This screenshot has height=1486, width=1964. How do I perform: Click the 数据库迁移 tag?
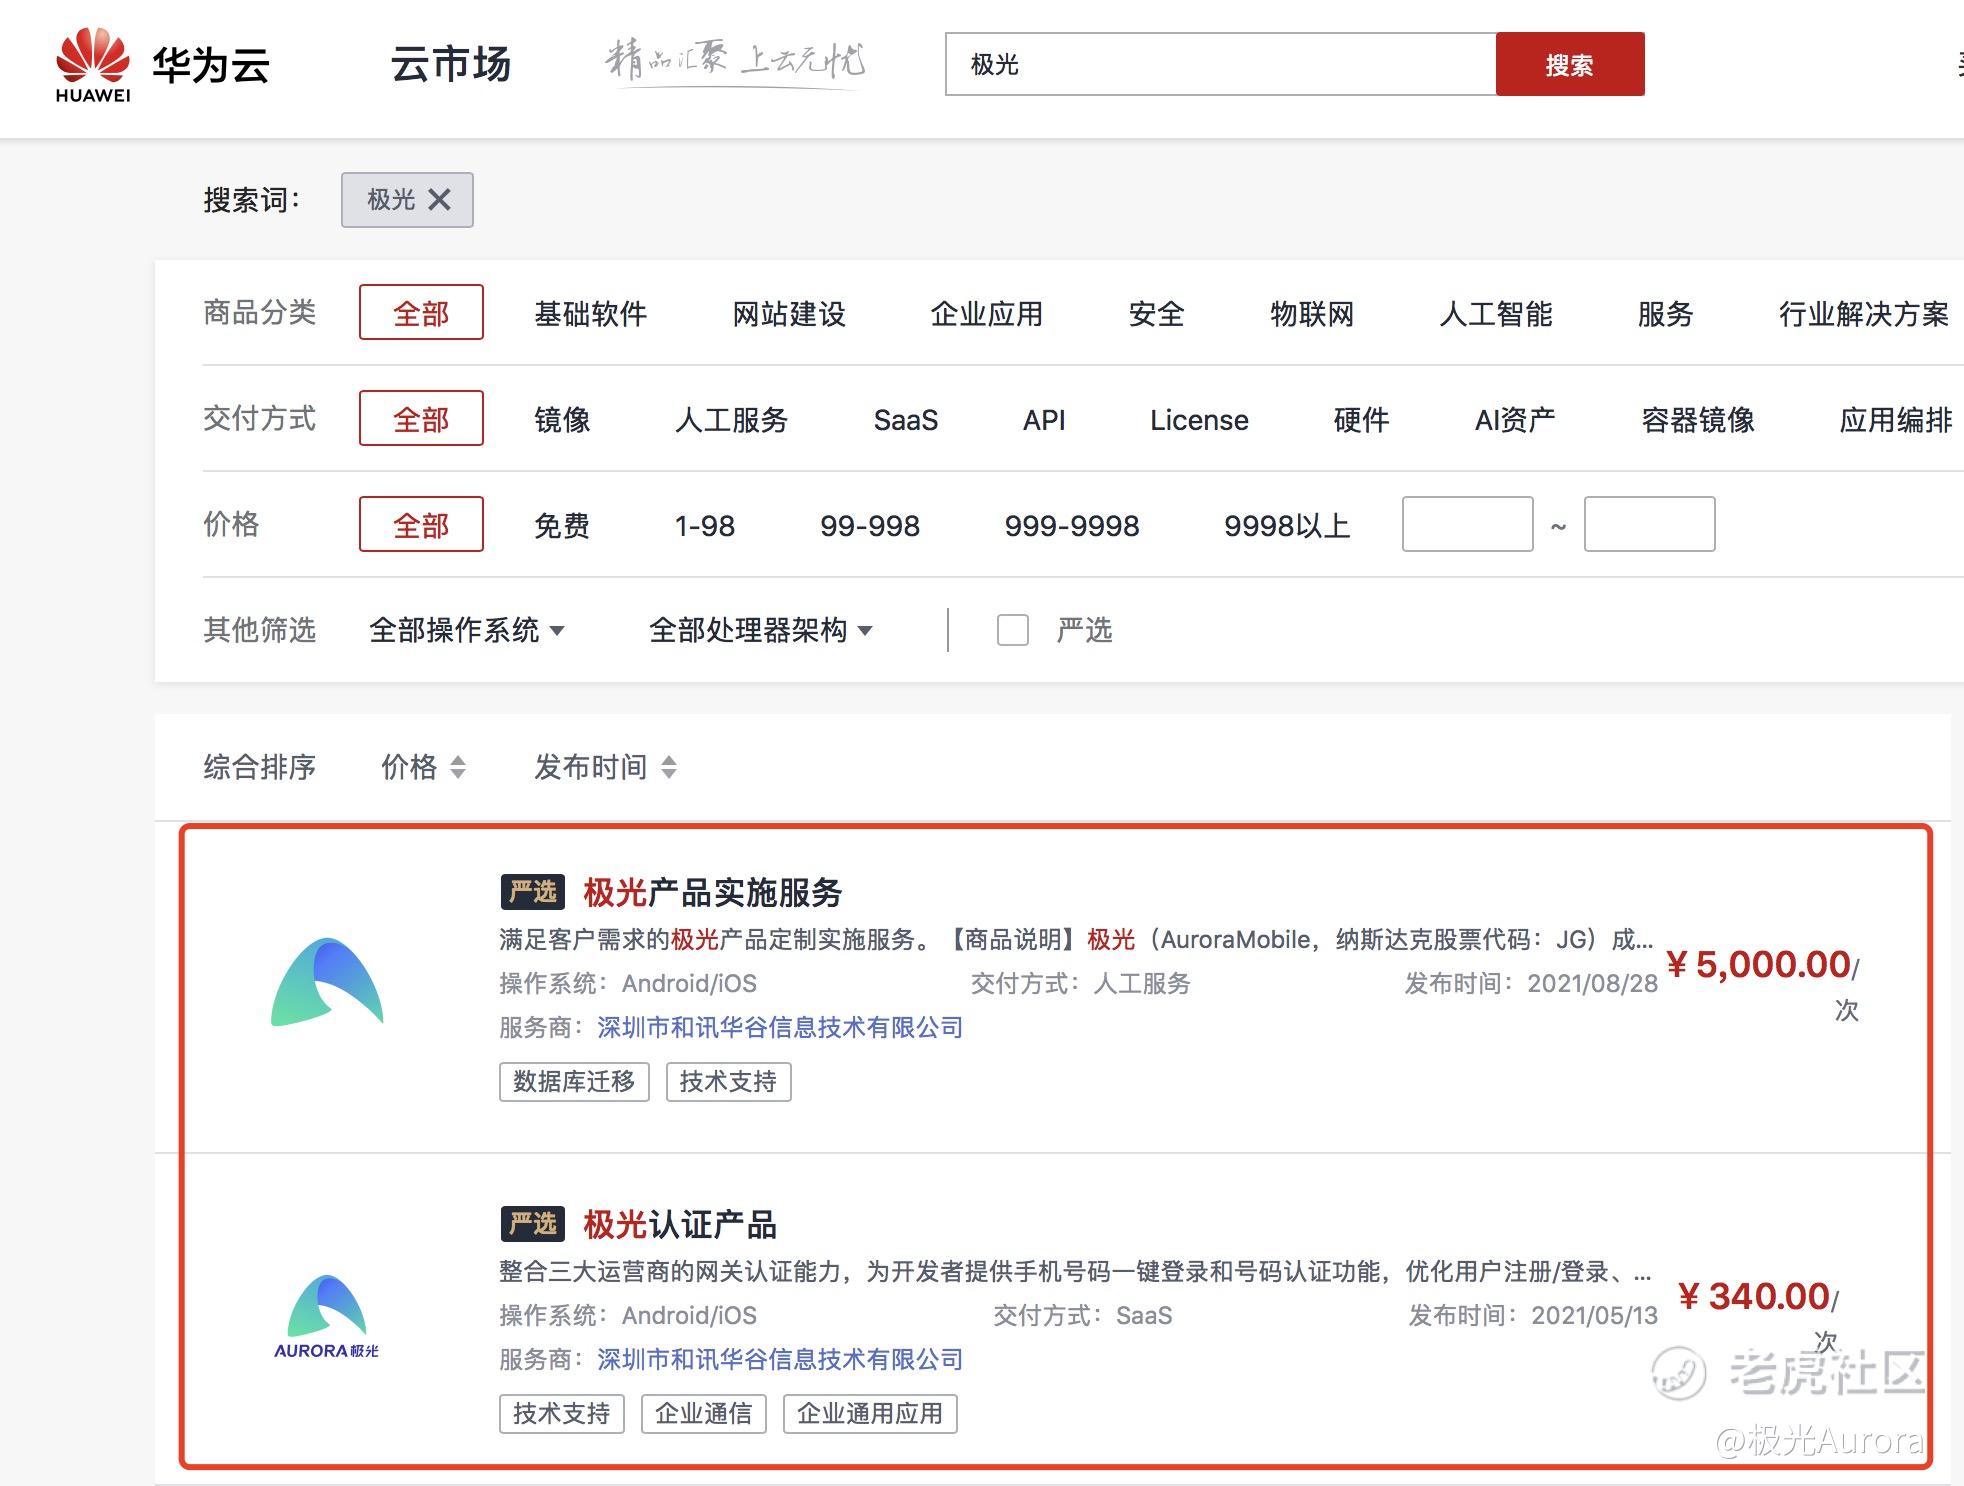574,1081
